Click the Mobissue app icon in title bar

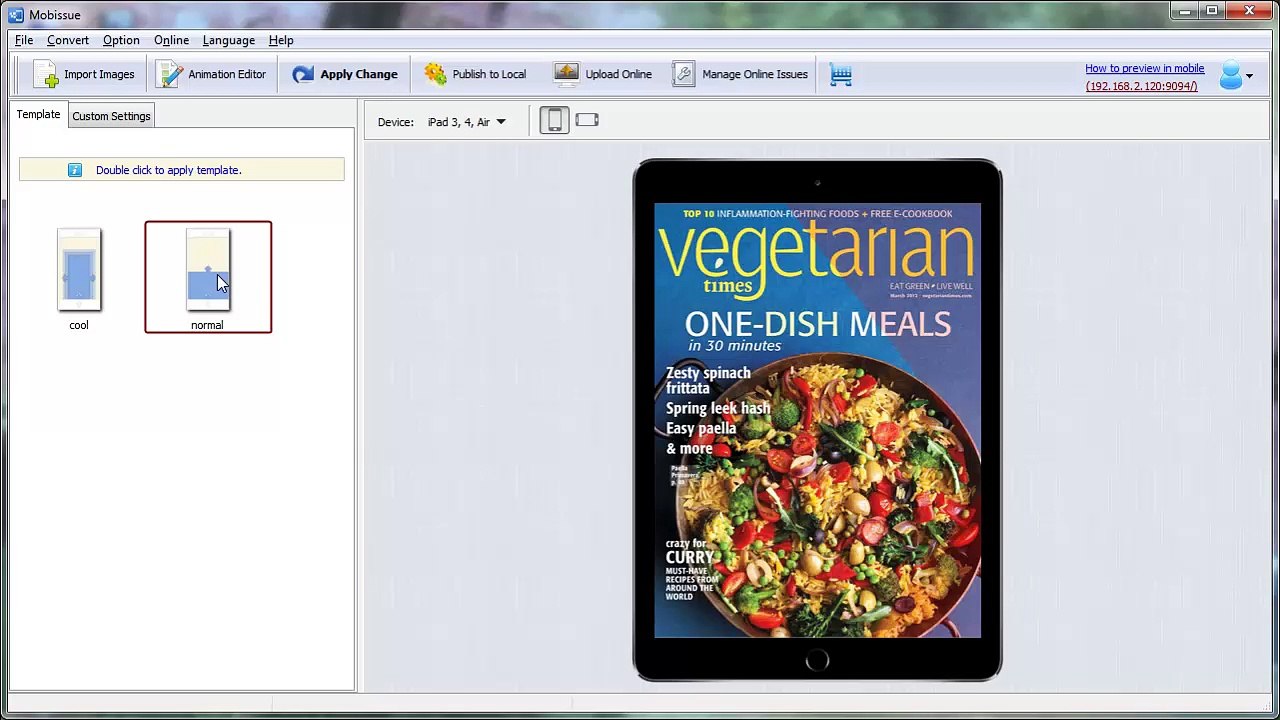click(x=15, y=15)
